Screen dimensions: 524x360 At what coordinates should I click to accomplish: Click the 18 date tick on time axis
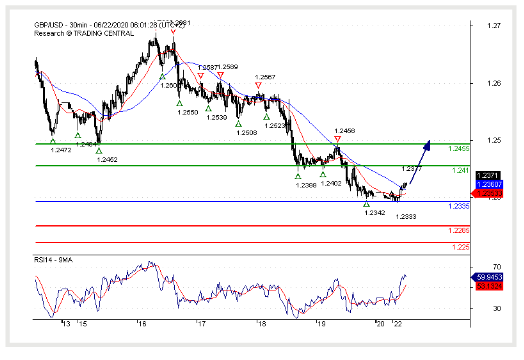[262, 324]
